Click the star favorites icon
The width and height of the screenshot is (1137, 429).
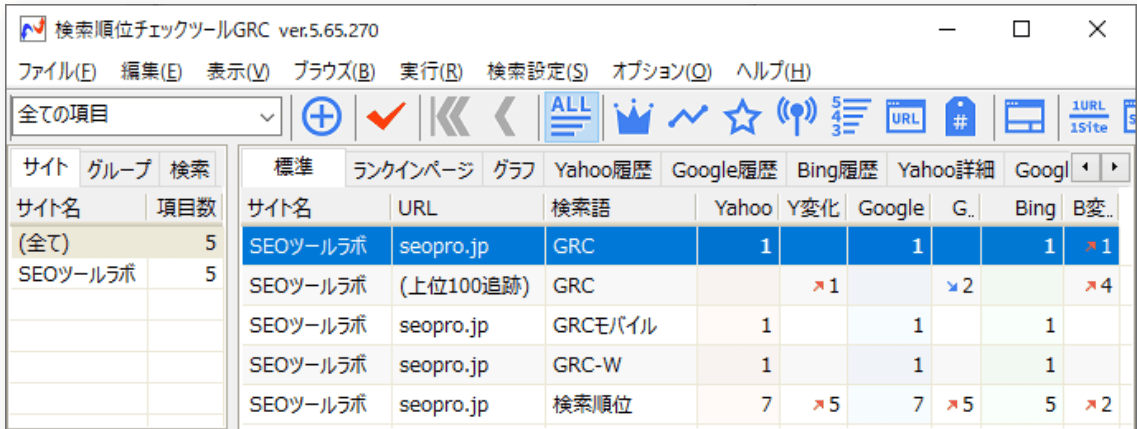point(741,117)
